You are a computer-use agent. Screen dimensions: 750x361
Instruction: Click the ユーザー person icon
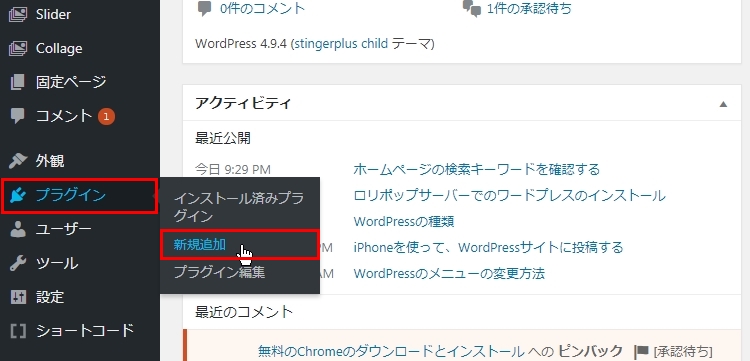(18, 230)
